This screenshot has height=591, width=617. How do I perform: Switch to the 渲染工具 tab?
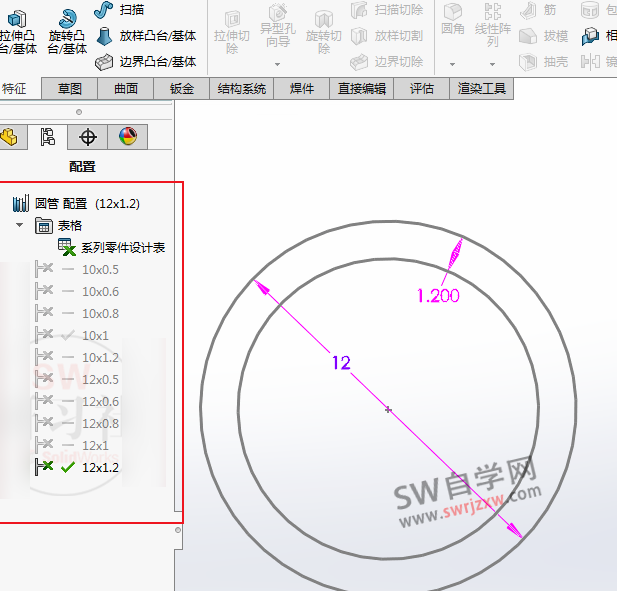(x=481, y=89)
